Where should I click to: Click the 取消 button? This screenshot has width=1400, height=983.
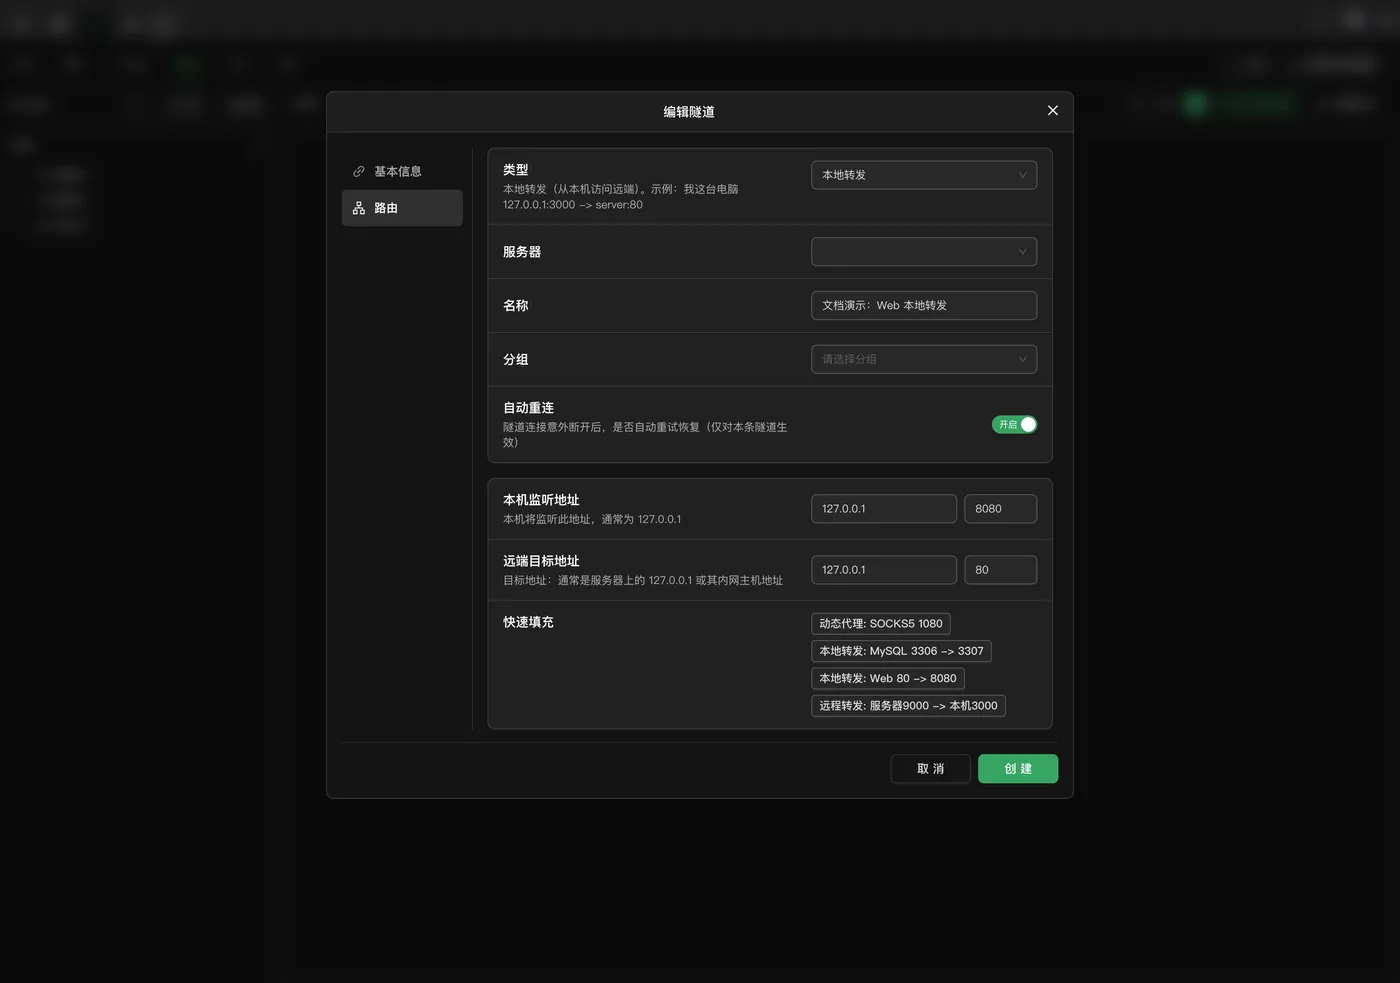[930, 769]
